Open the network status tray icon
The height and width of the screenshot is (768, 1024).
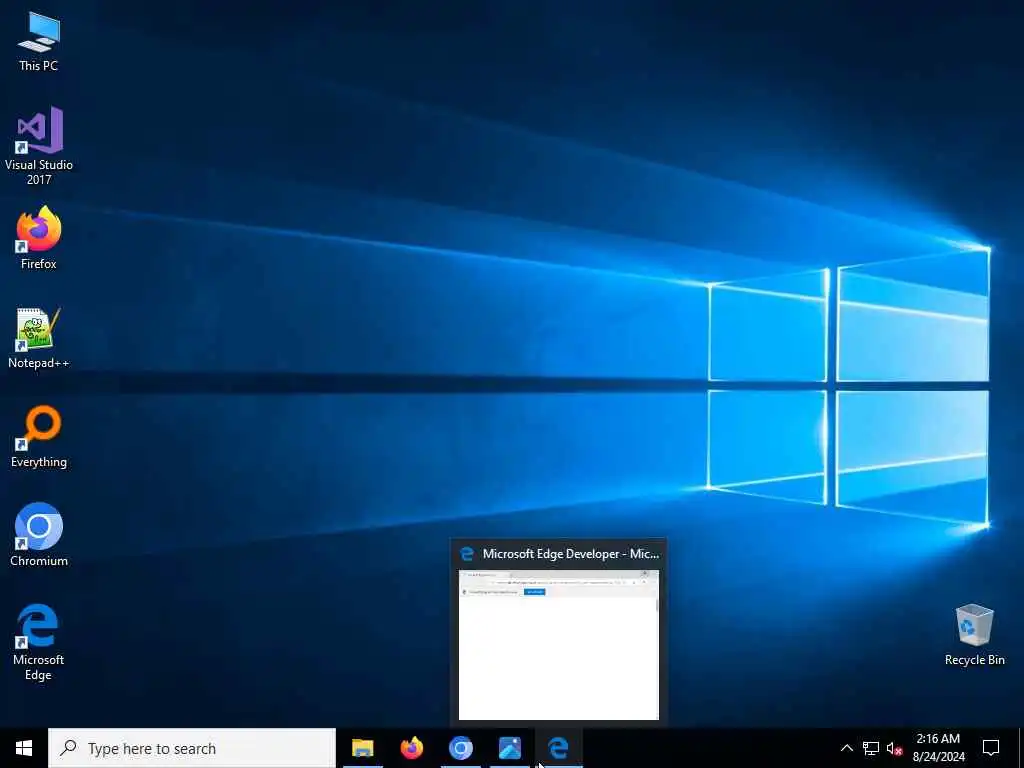click(x=871, y=748)
